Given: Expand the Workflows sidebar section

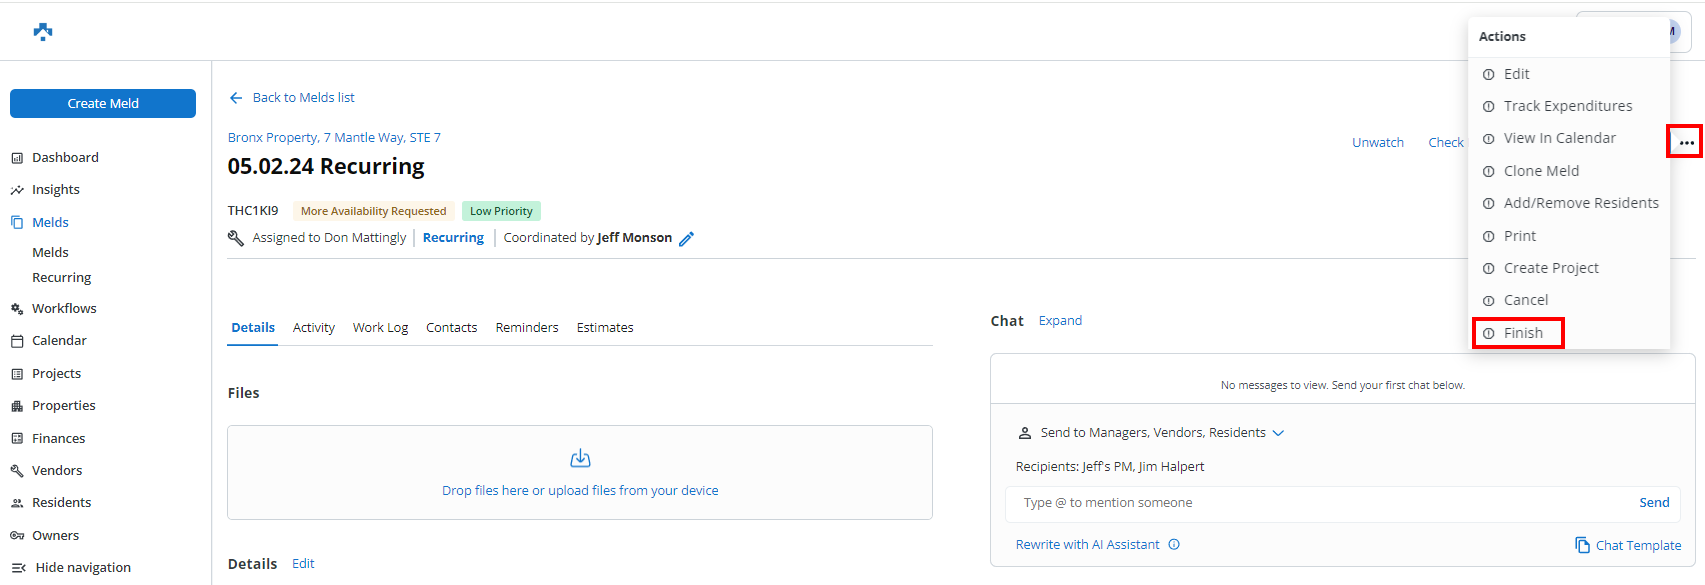Looking at the screenshot, I should (x=64, y=309).
